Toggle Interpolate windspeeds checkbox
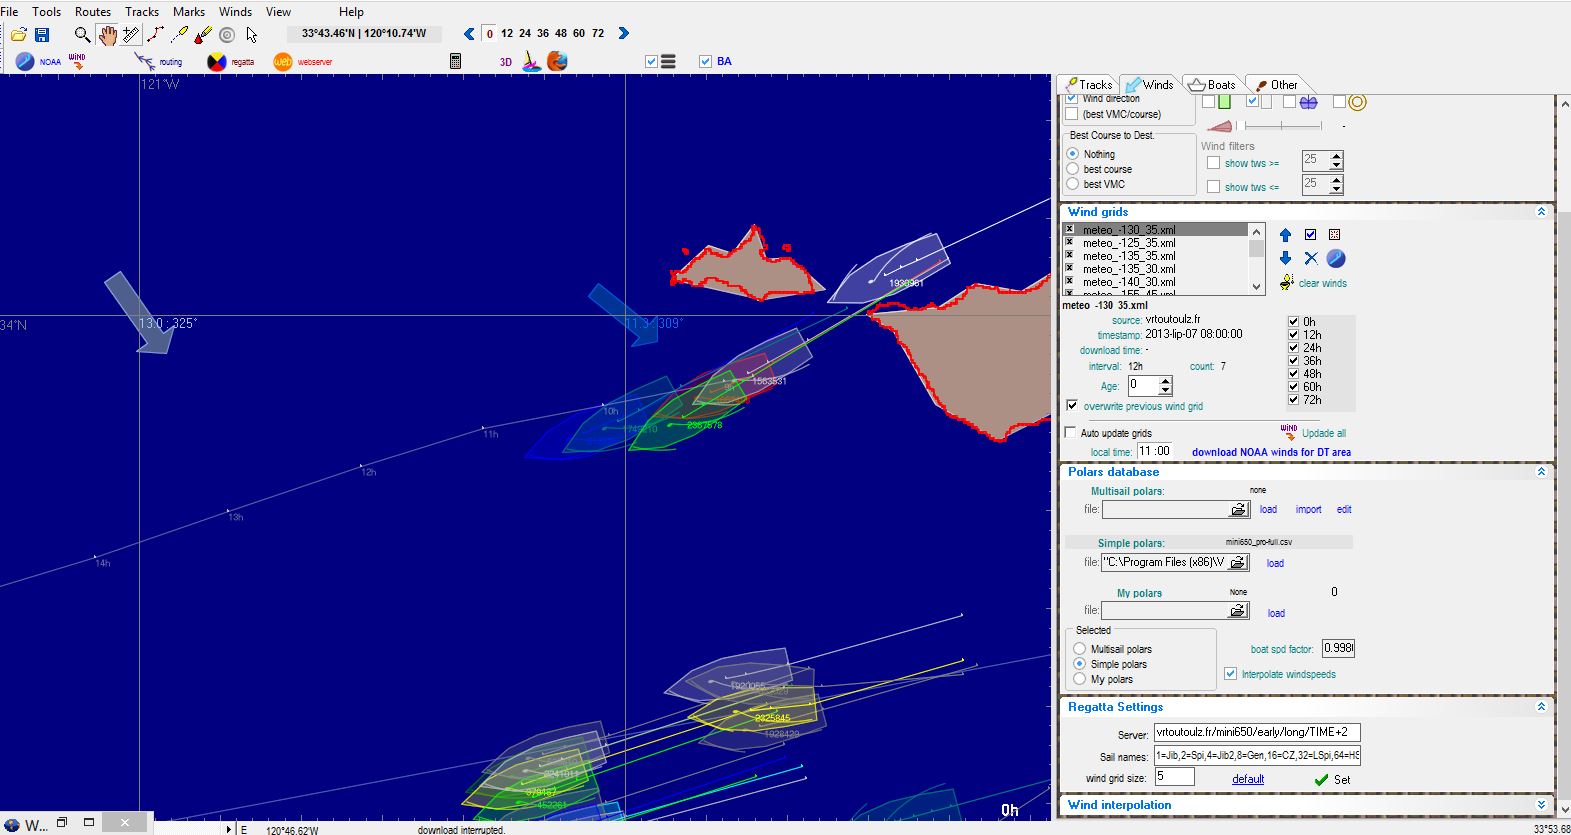This screenshot has height=835, width=1571. pos(1231,674)
